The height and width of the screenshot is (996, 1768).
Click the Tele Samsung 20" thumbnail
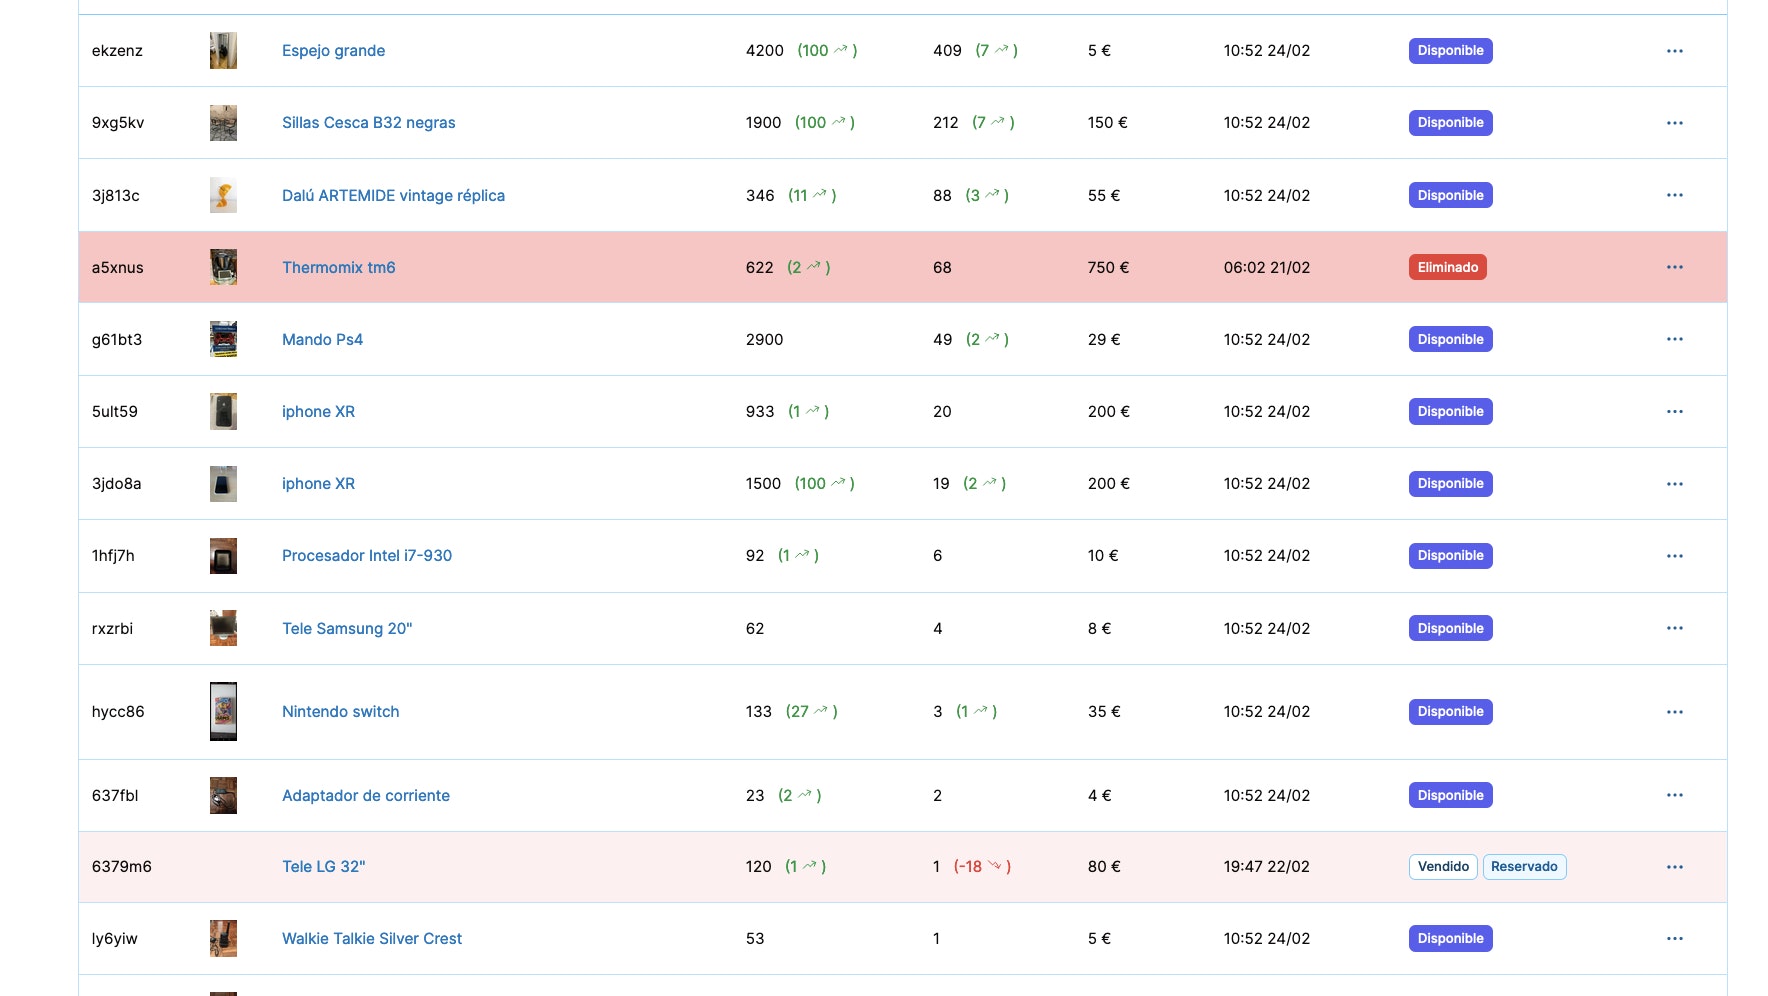point(223,628)
